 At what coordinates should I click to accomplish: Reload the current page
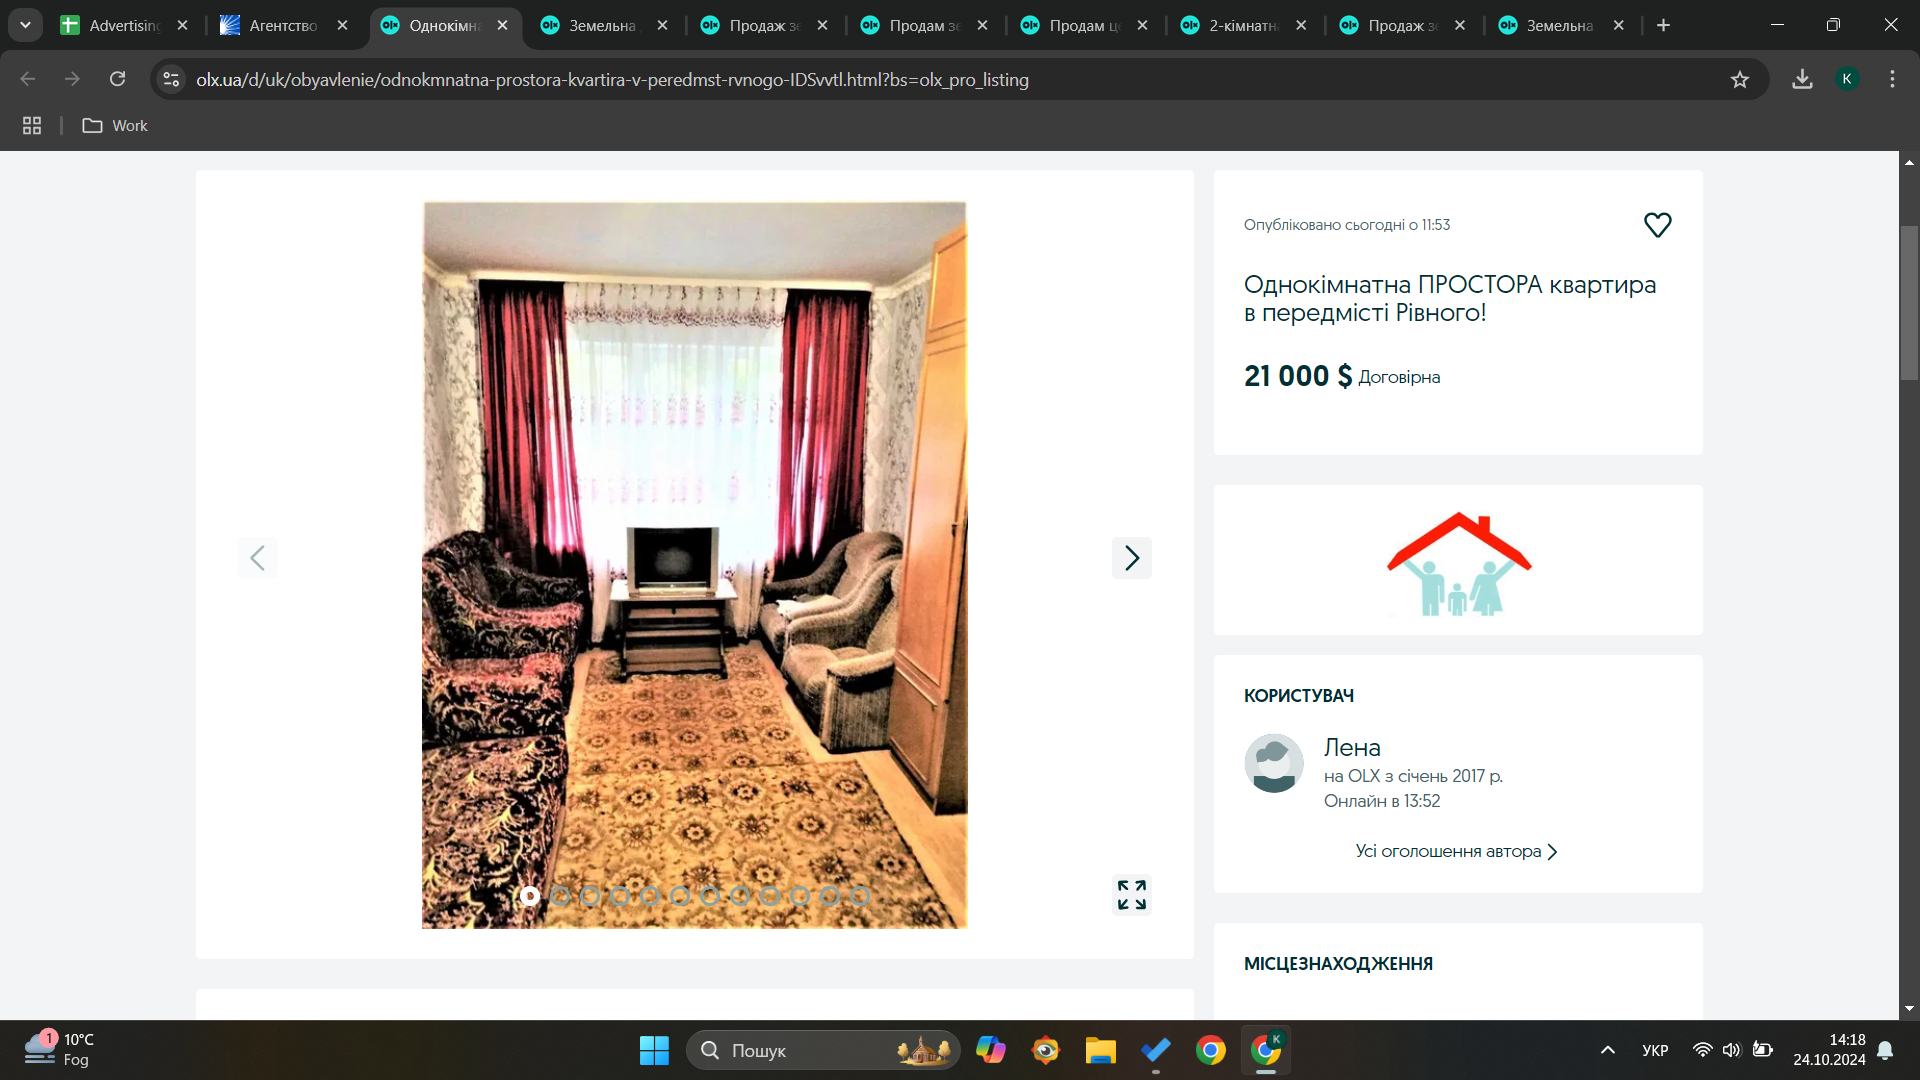pyautogui.click(x=117, y=80)
